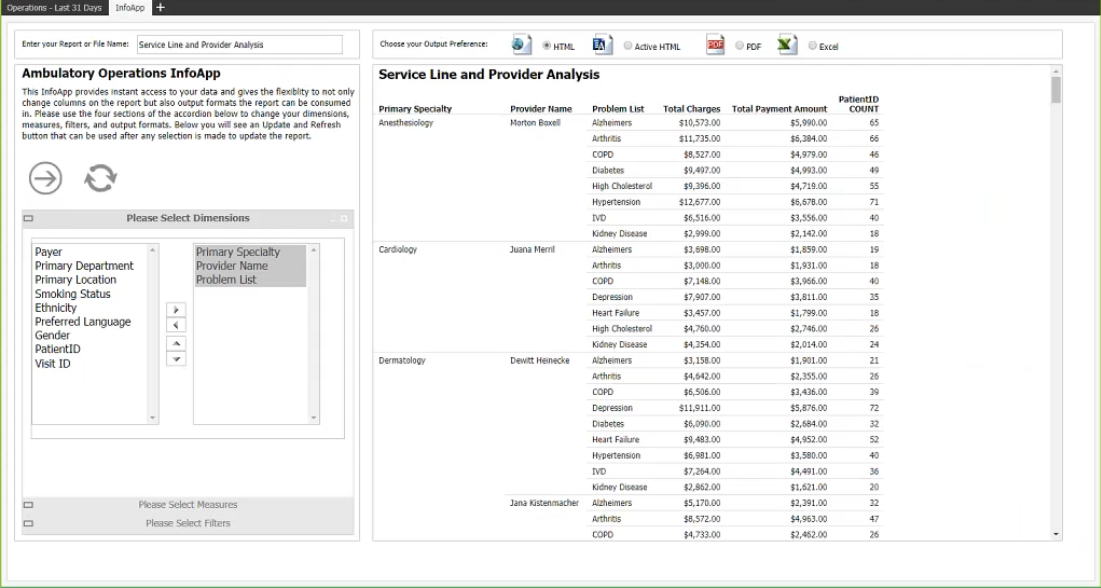The width and height of the screenshot is (1101, 588).
Task: Click the Problem List column header
Action: pos(618,109)
